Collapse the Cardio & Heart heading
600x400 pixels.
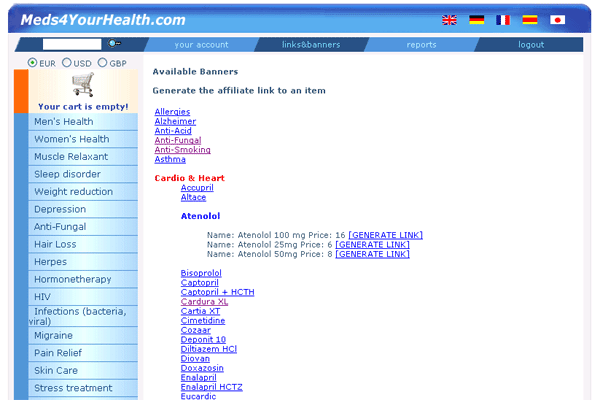(189, 178)
